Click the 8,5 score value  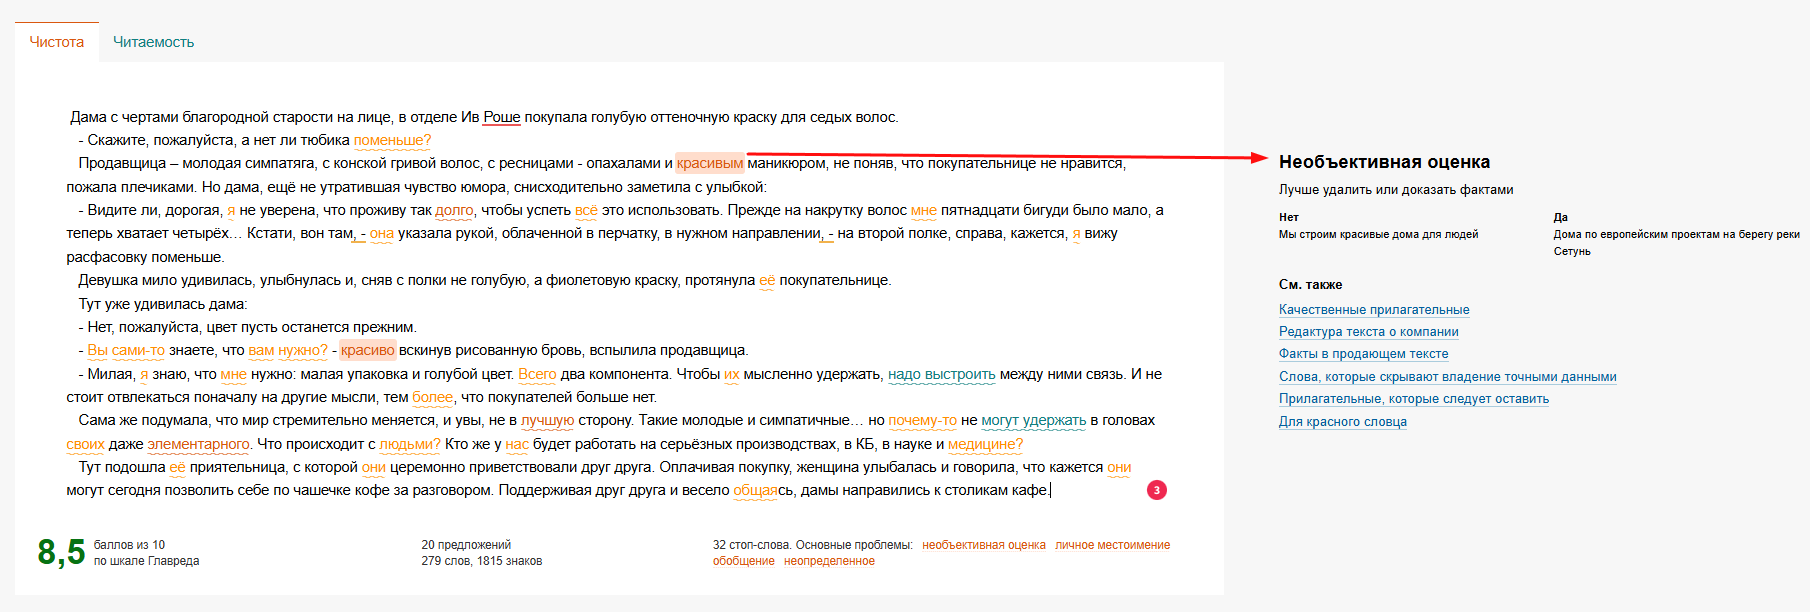[62, 552]
